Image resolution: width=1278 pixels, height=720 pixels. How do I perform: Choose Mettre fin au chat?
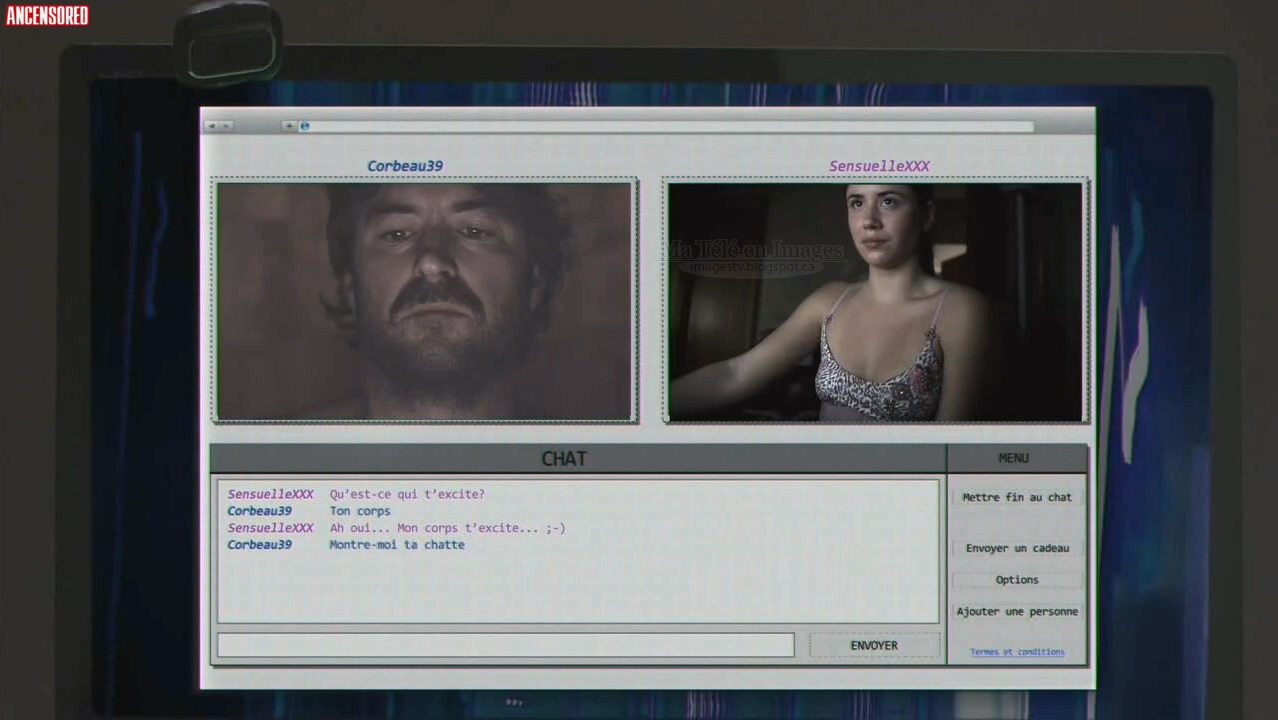click(x=1016, y=497)
